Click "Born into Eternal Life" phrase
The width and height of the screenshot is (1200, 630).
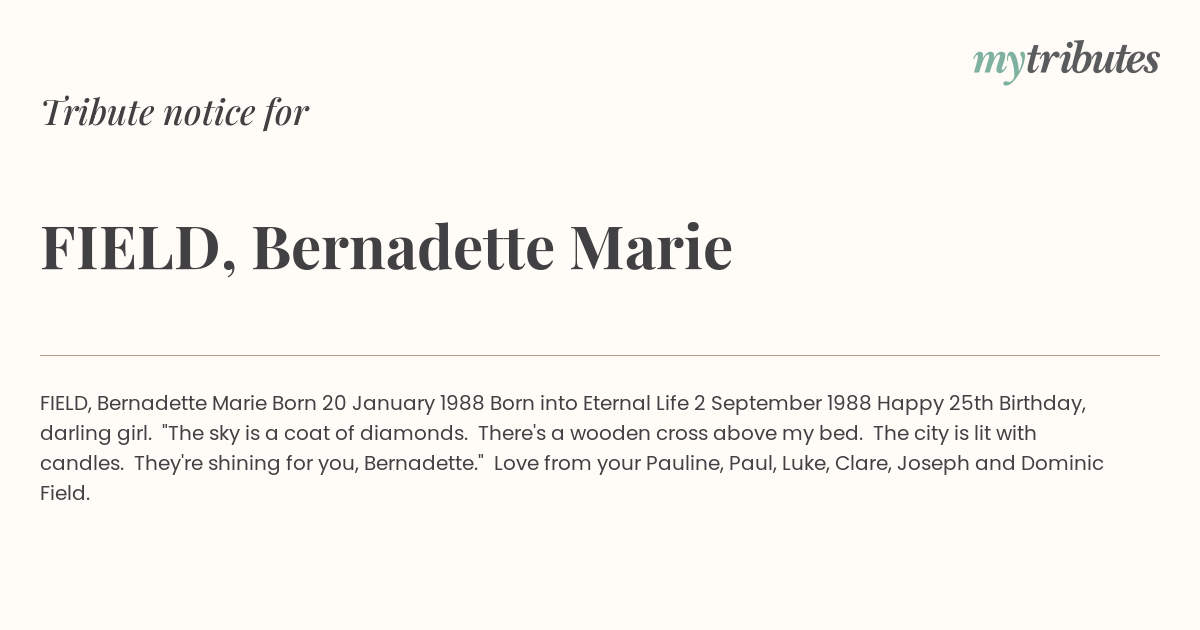coord(589,404)
